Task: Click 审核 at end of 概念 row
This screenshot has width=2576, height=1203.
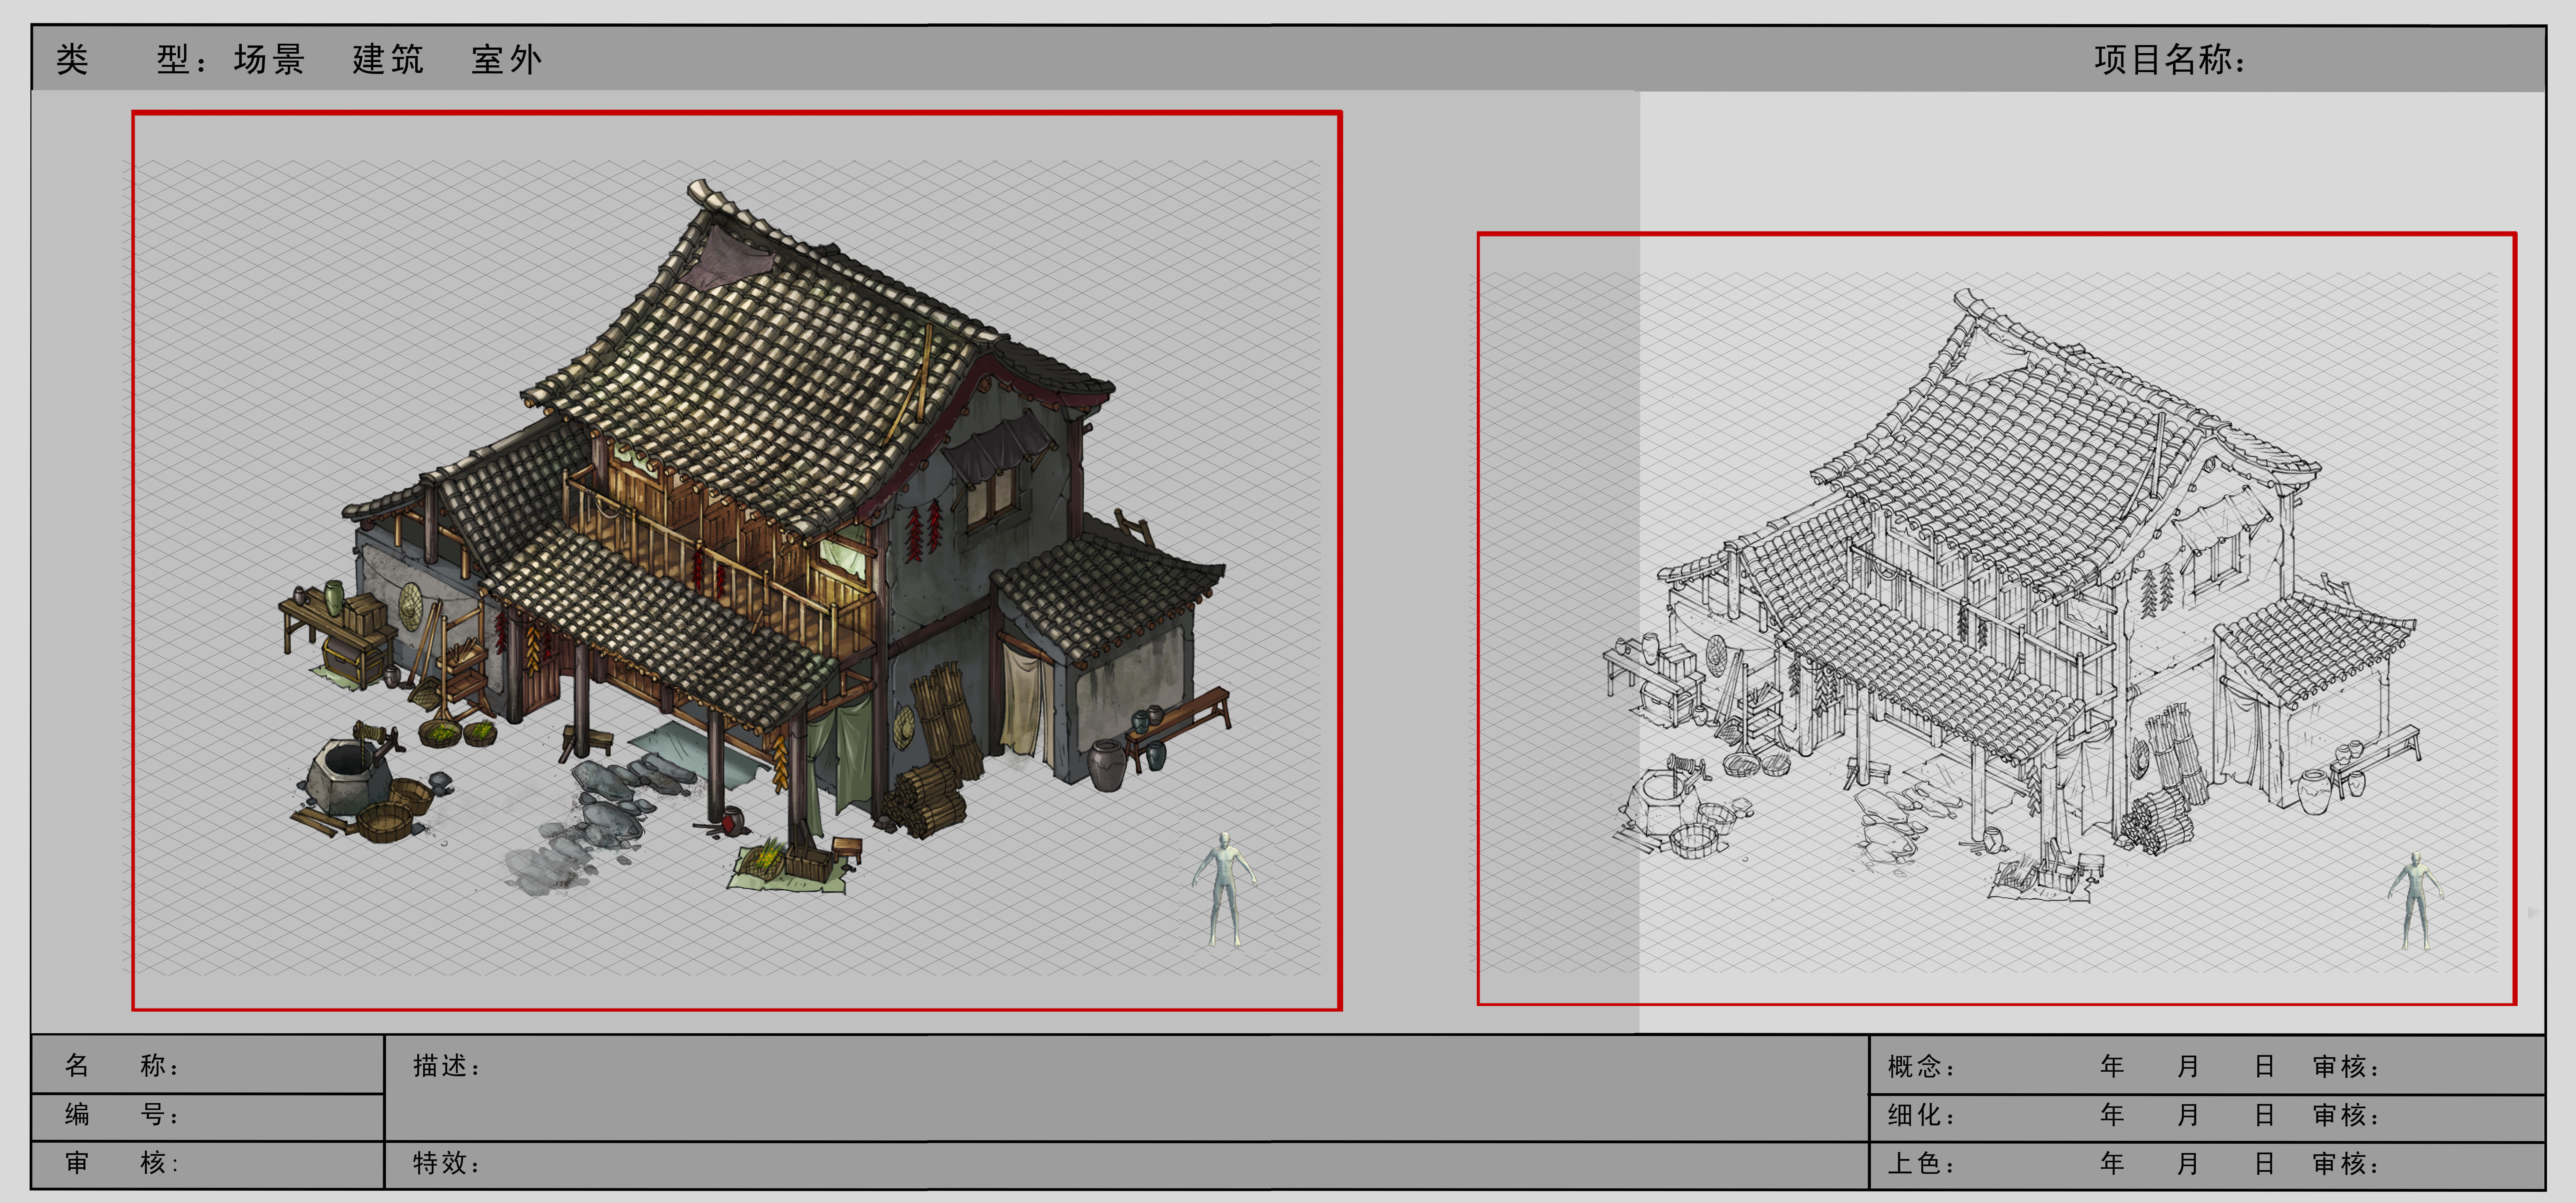Action: [x=2346, y=1066]
